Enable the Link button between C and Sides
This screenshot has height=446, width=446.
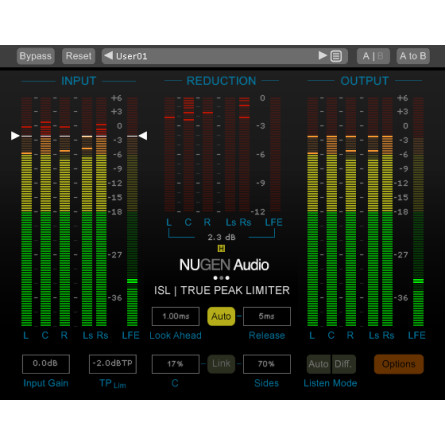(221, 364)
